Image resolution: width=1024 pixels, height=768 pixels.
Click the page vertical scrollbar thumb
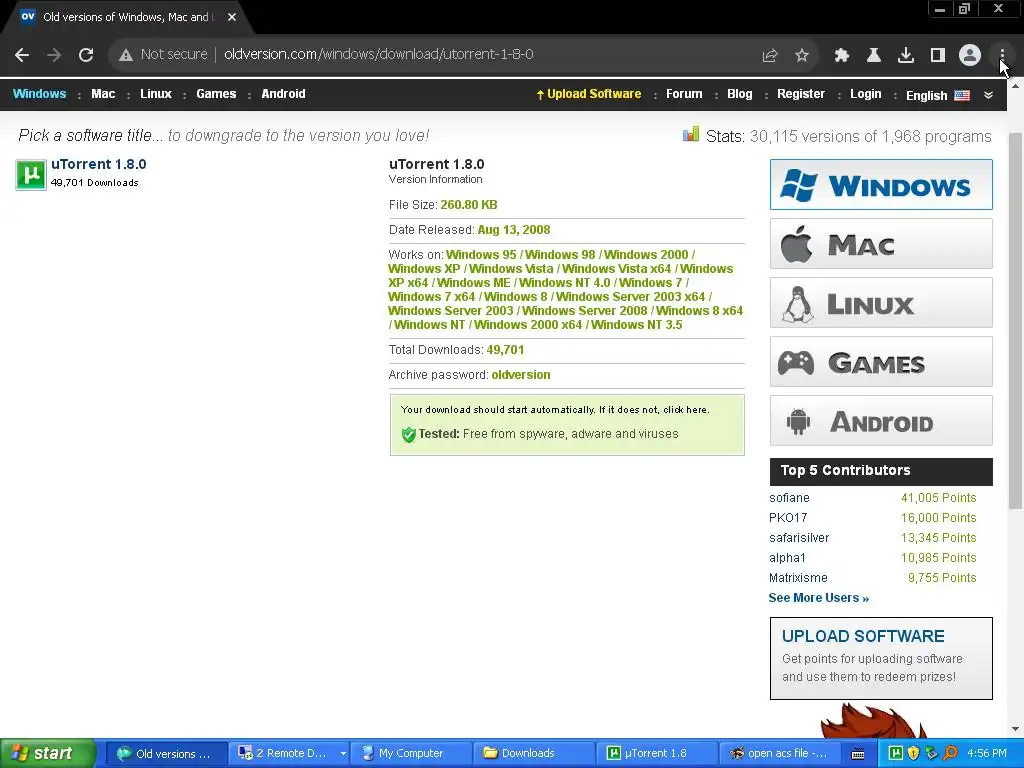[1015, 320]
